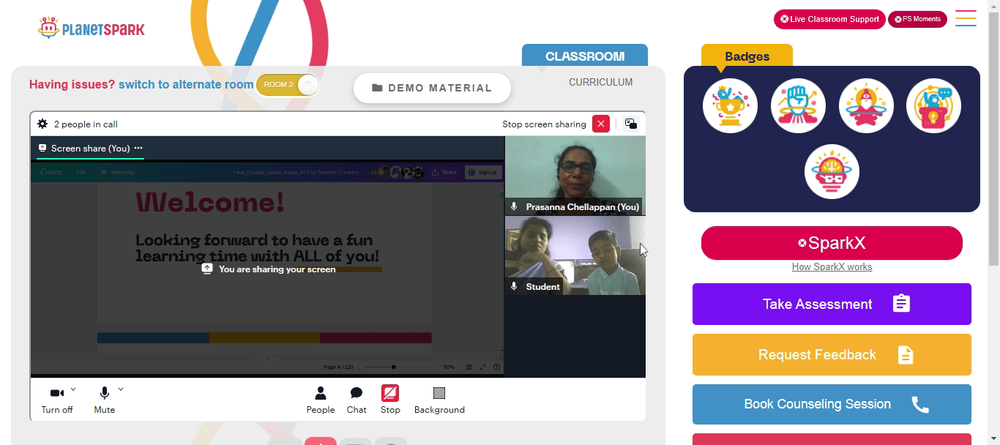Select Prasanna Chellappan video tile

pos(575,175)
